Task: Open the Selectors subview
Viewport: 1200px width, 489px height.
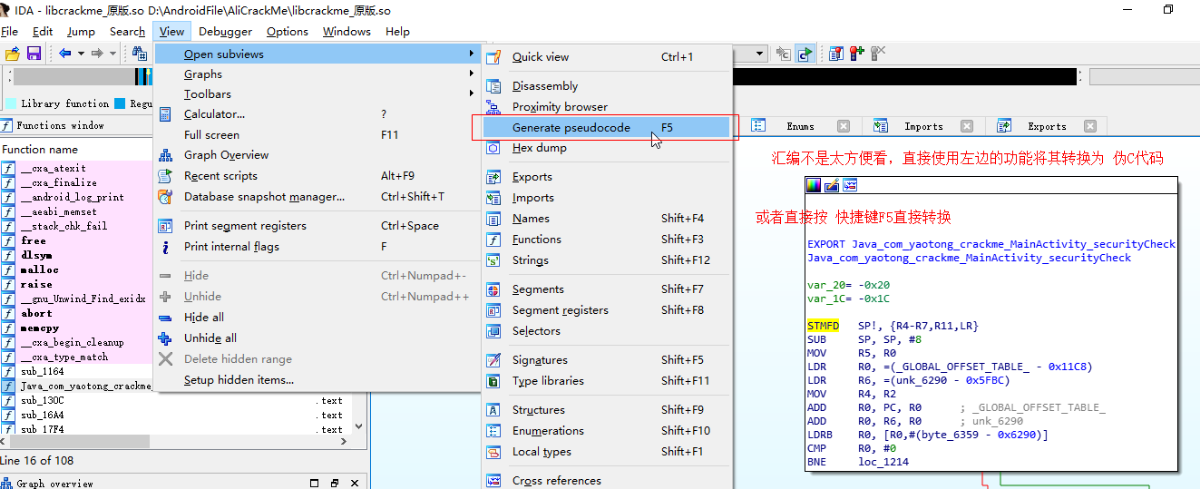Action: [606, 331]
